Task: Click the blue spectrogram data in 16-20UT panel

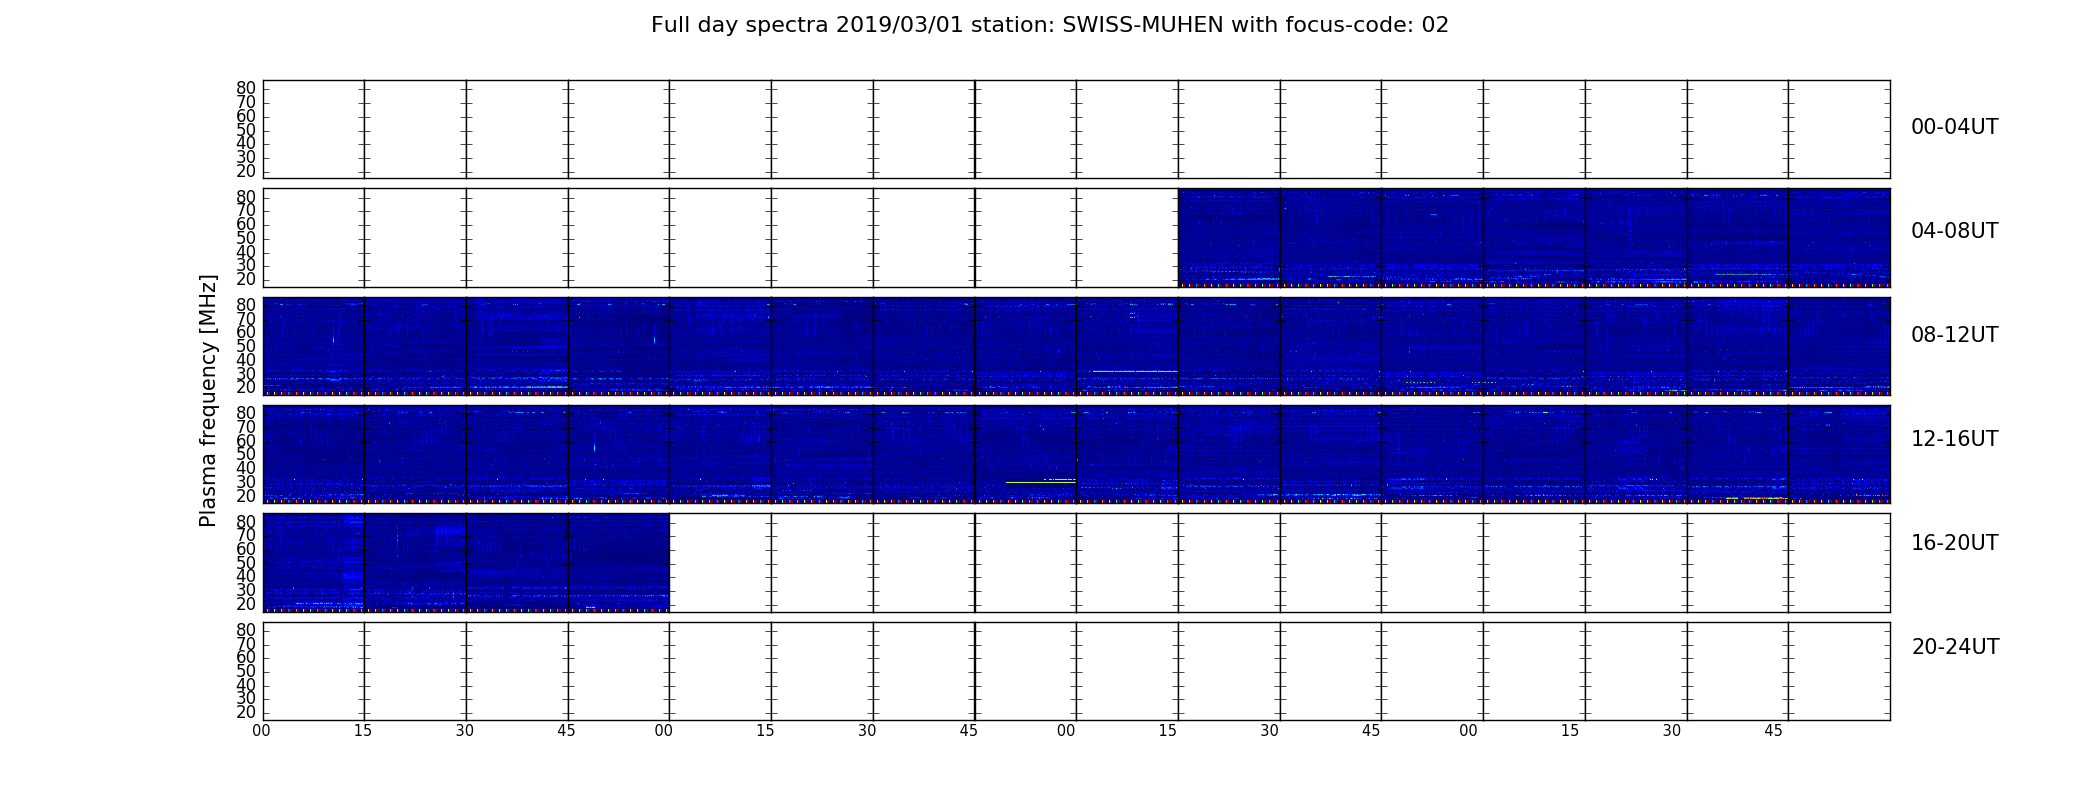Action: click(466, 562)
